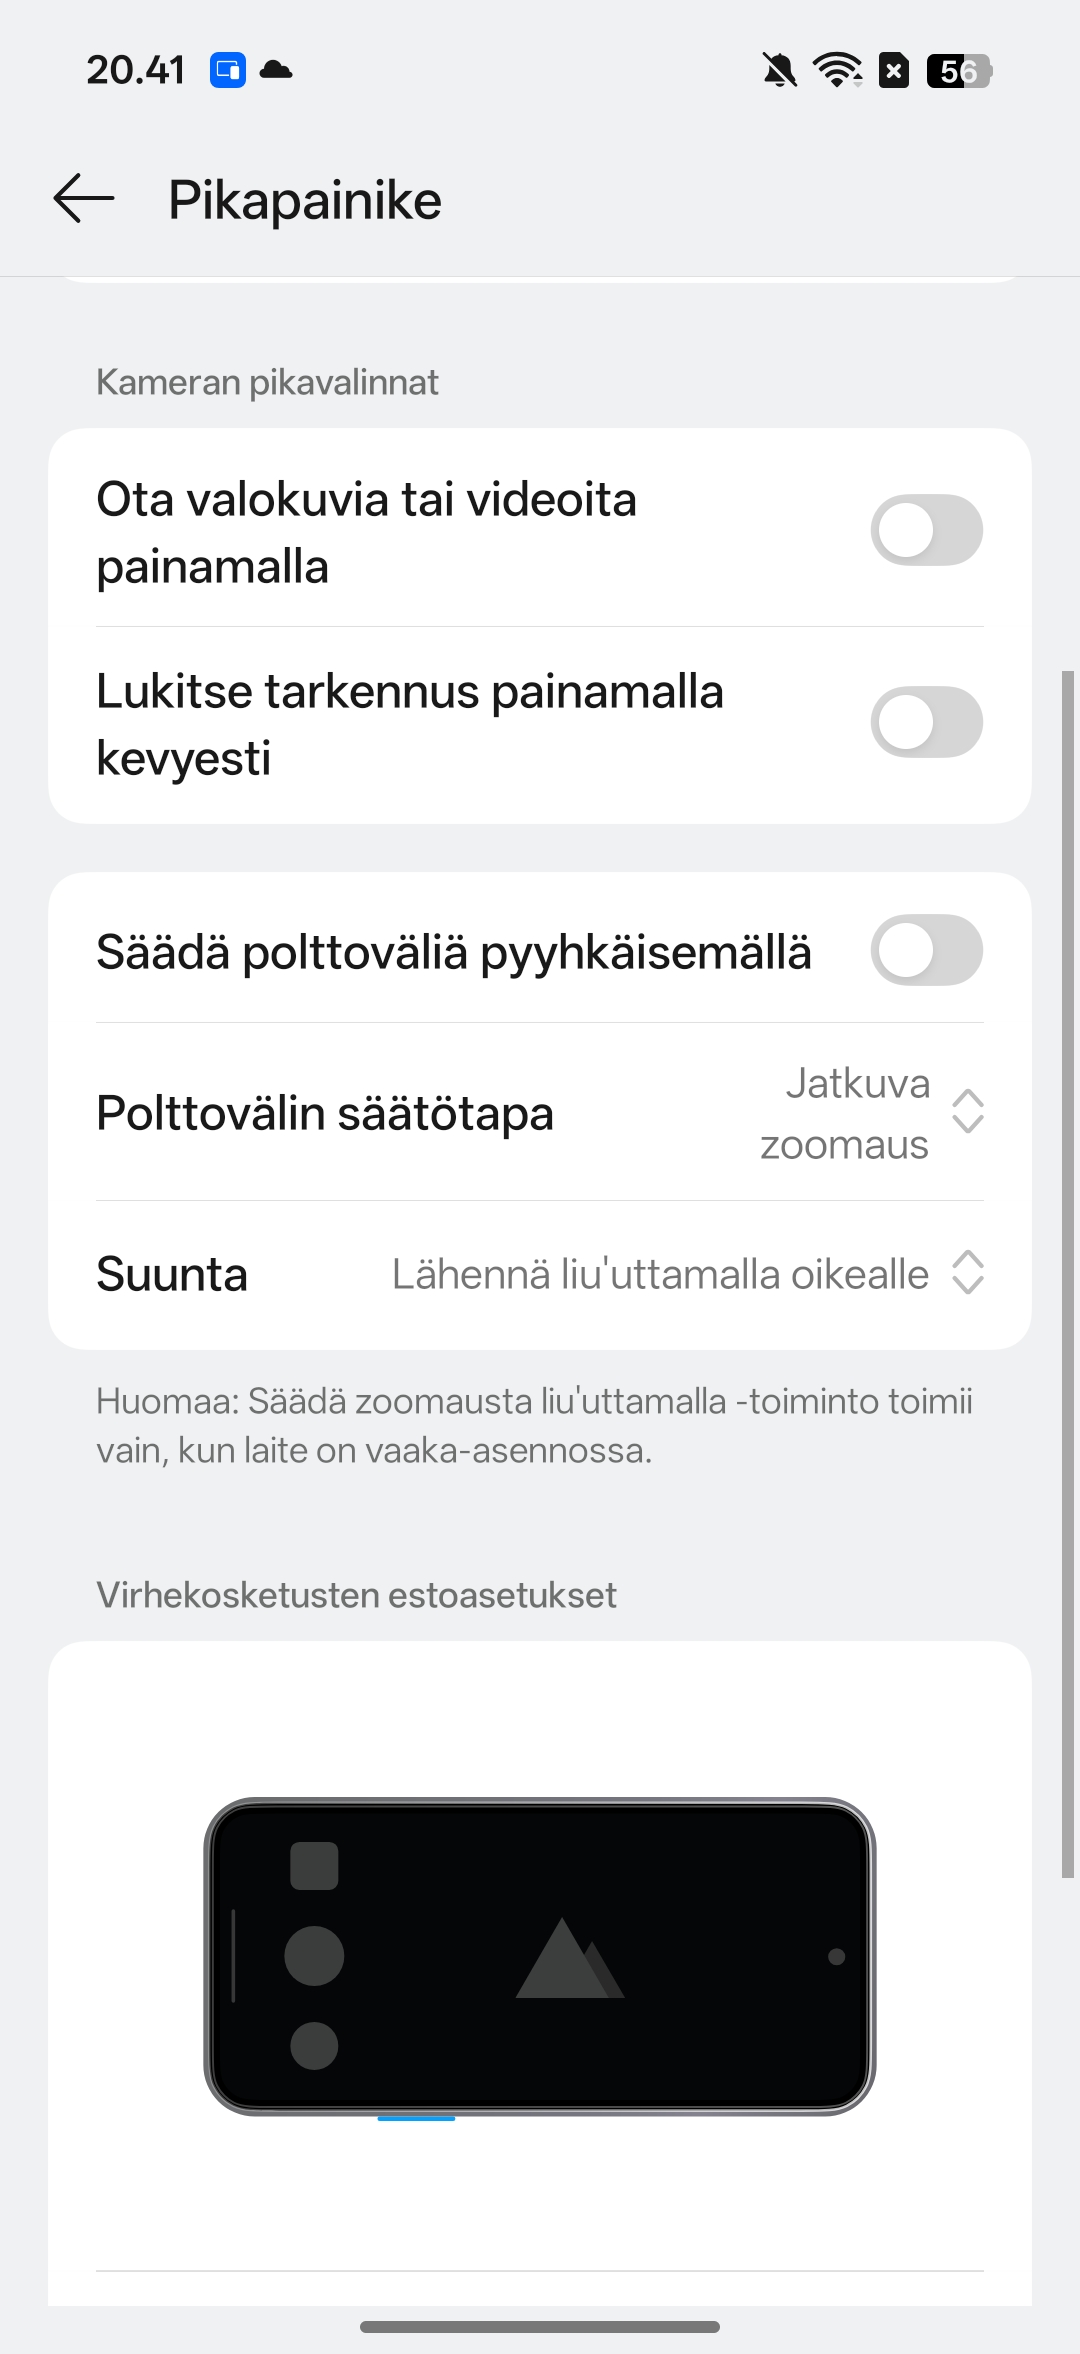Tap the battery level indicator

click(958, 71)
